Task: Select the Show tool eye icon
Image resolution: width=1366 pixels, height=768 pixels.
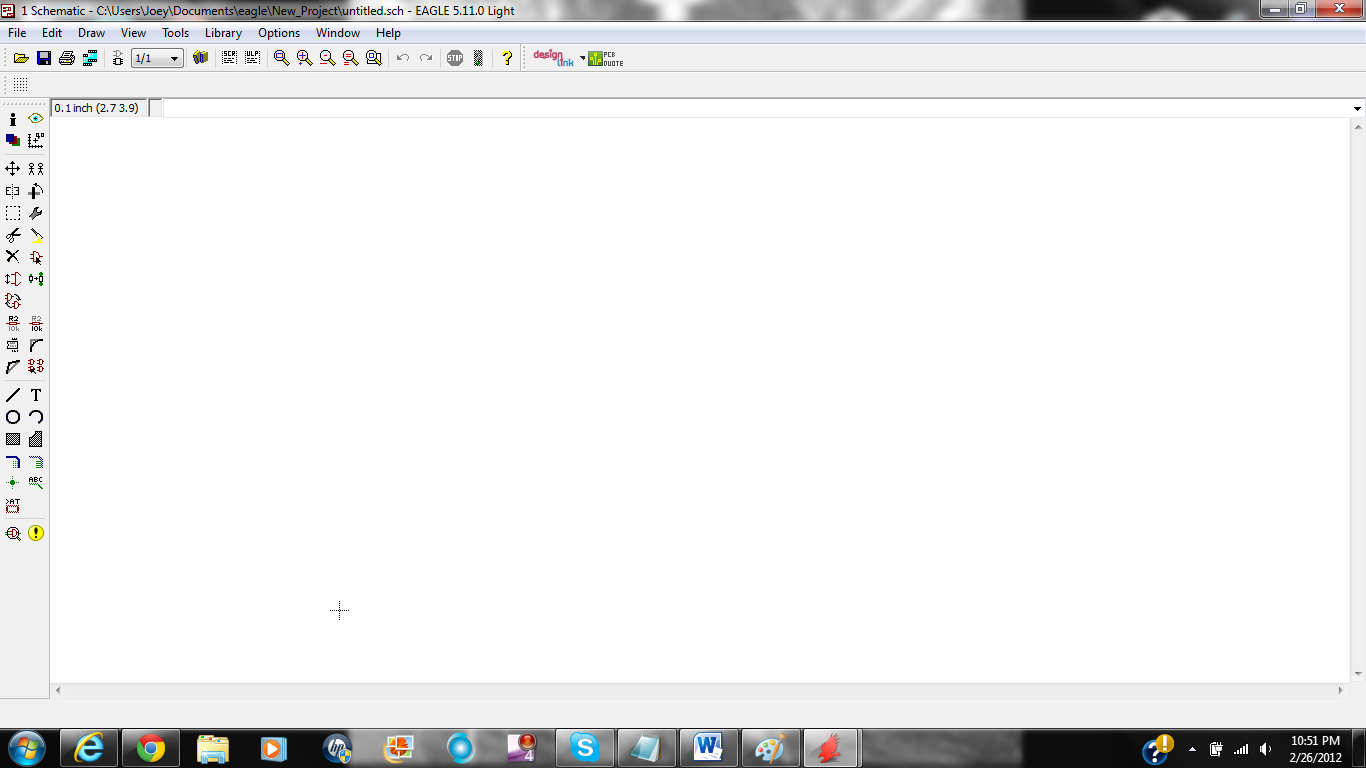Action: click(x=36, y=119)
